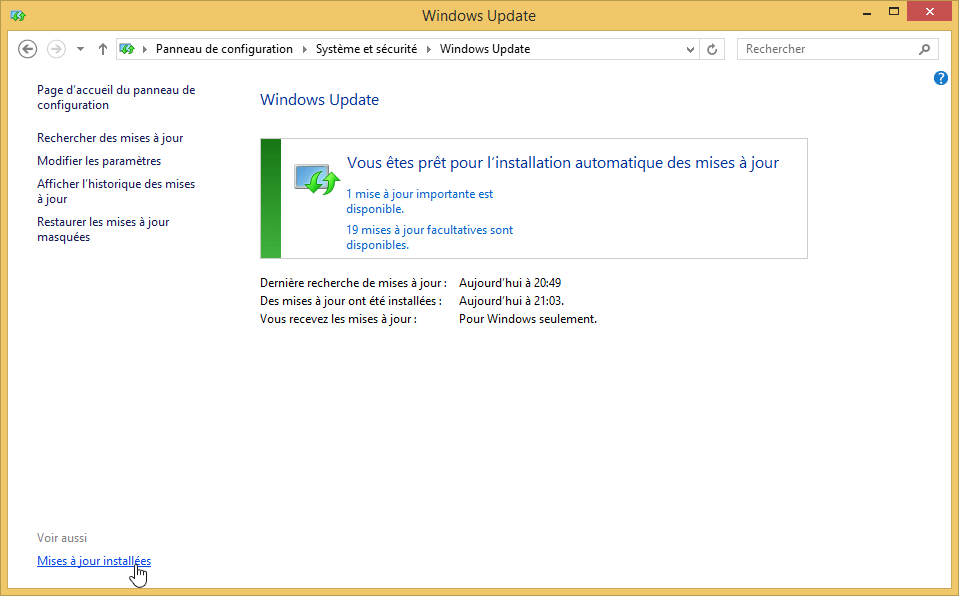Click the 'Aujourd'hui à 20:49' text
This screenshot has height=596, width=959.
[x=510, y=283]
